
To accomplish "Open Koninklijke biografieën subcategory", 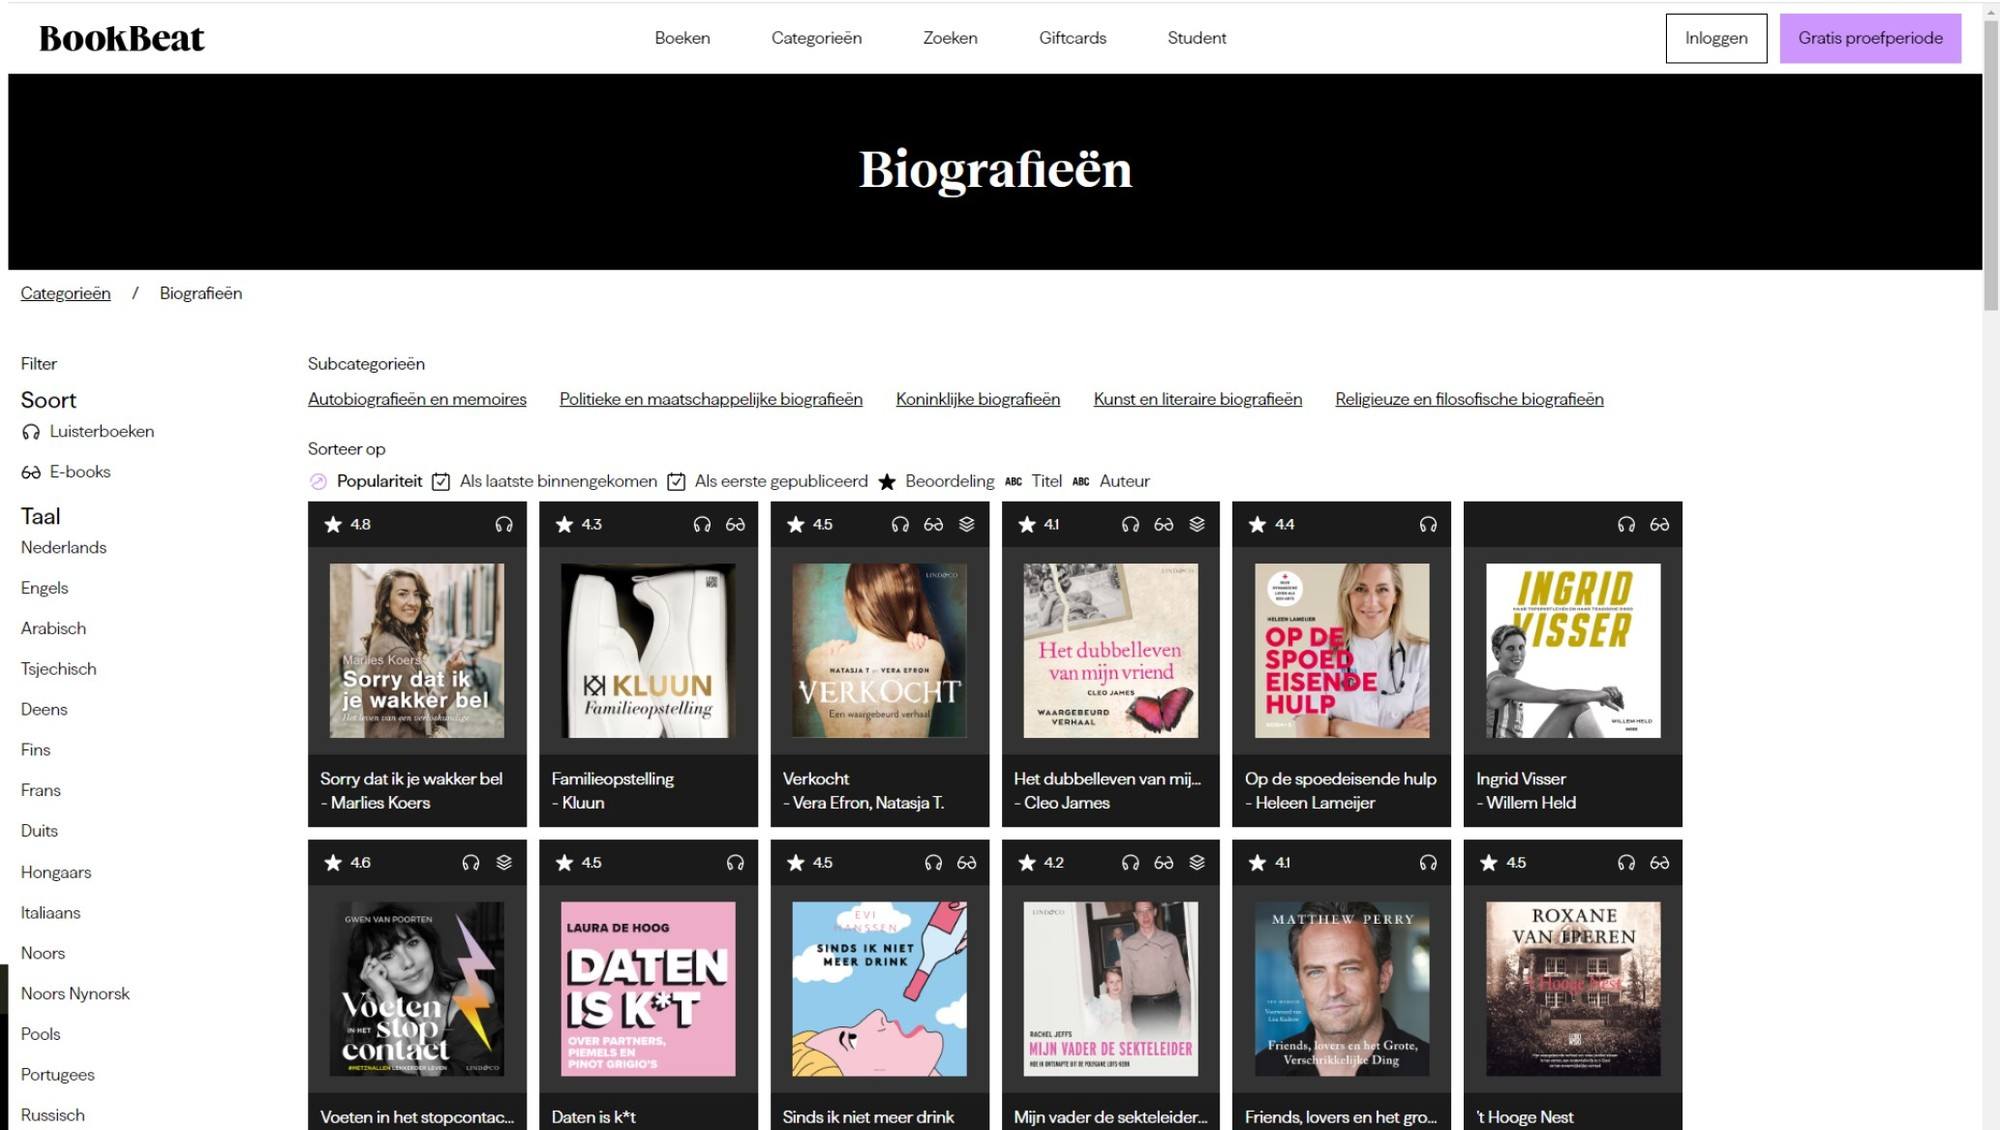I will pos(978,399).
